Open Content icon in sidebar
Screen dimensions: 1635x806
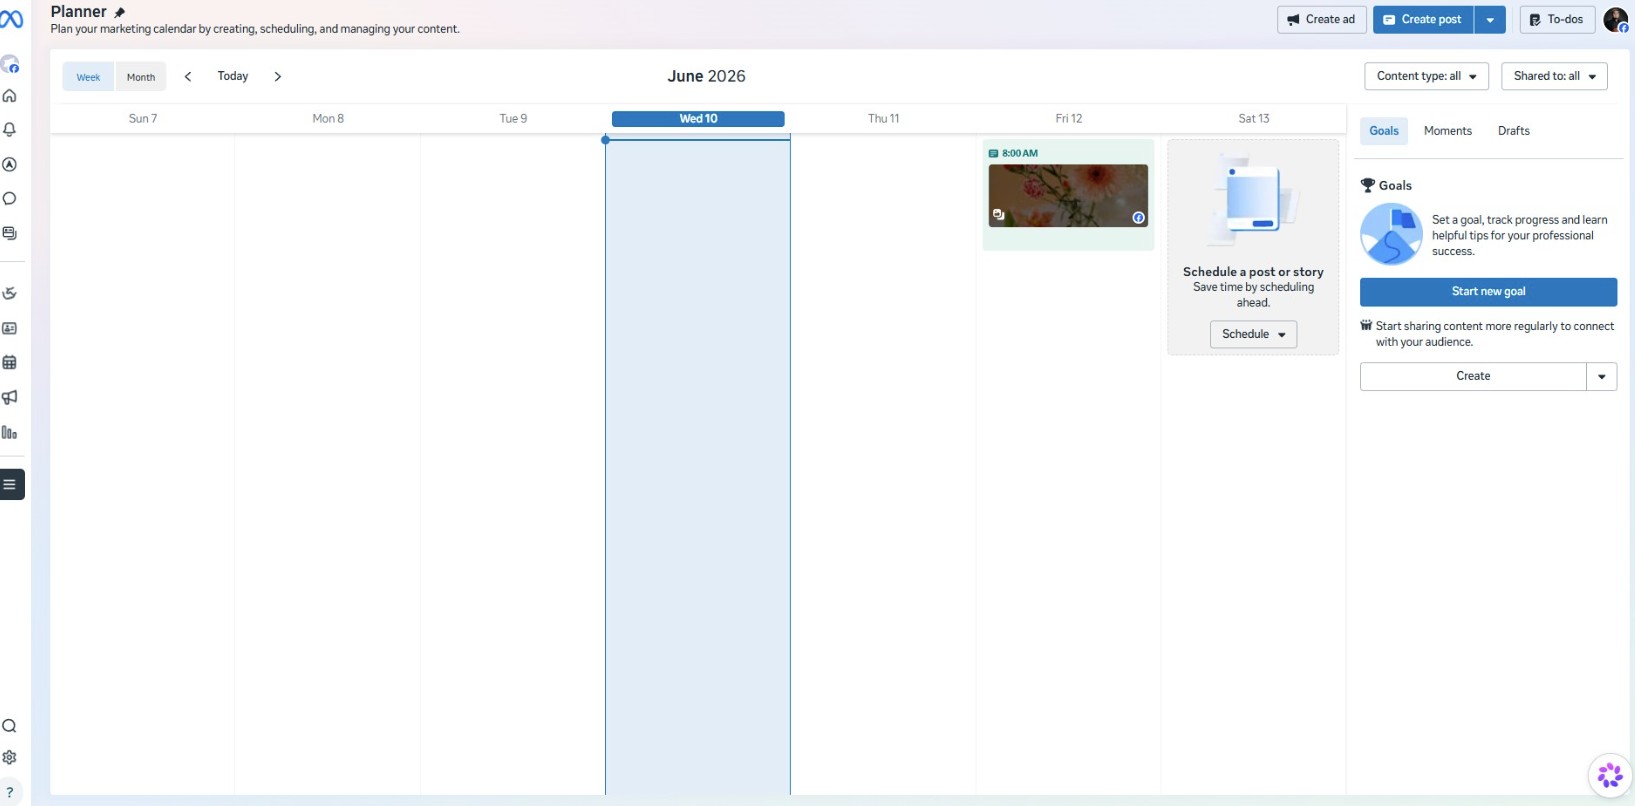point(10,233)
